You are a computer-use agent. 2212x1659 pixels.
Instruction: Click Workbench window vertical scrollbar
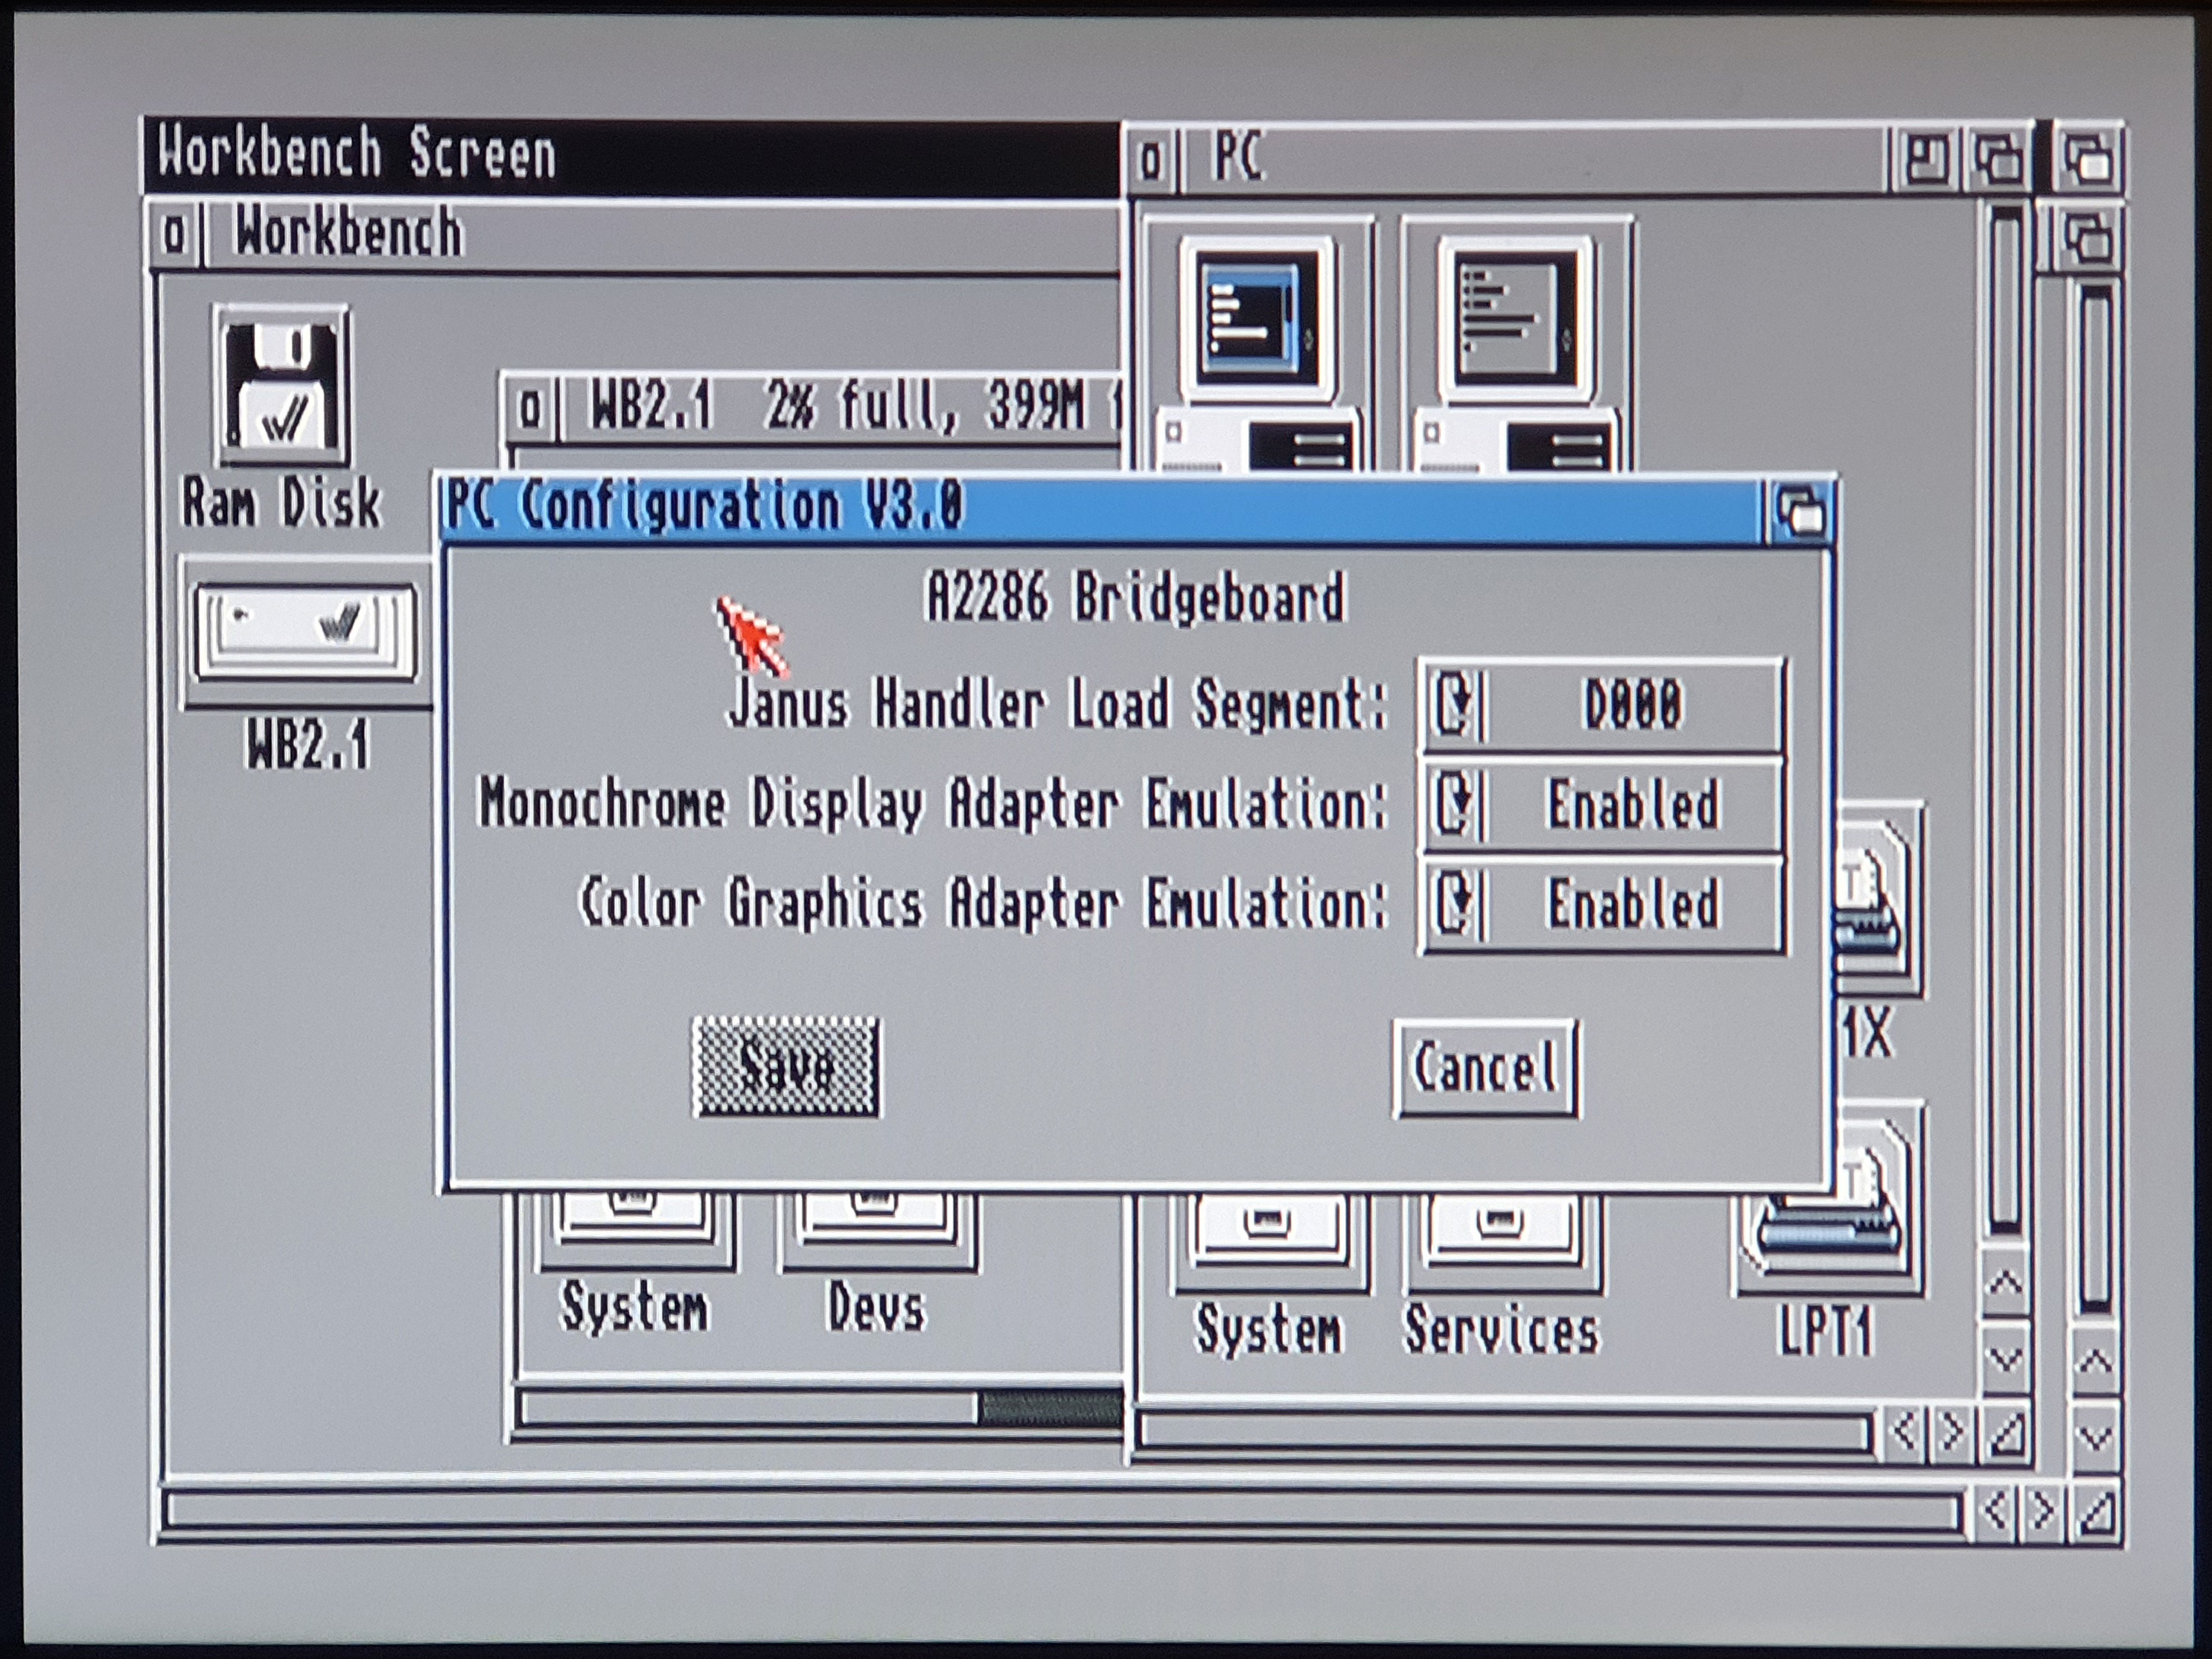2095,800
